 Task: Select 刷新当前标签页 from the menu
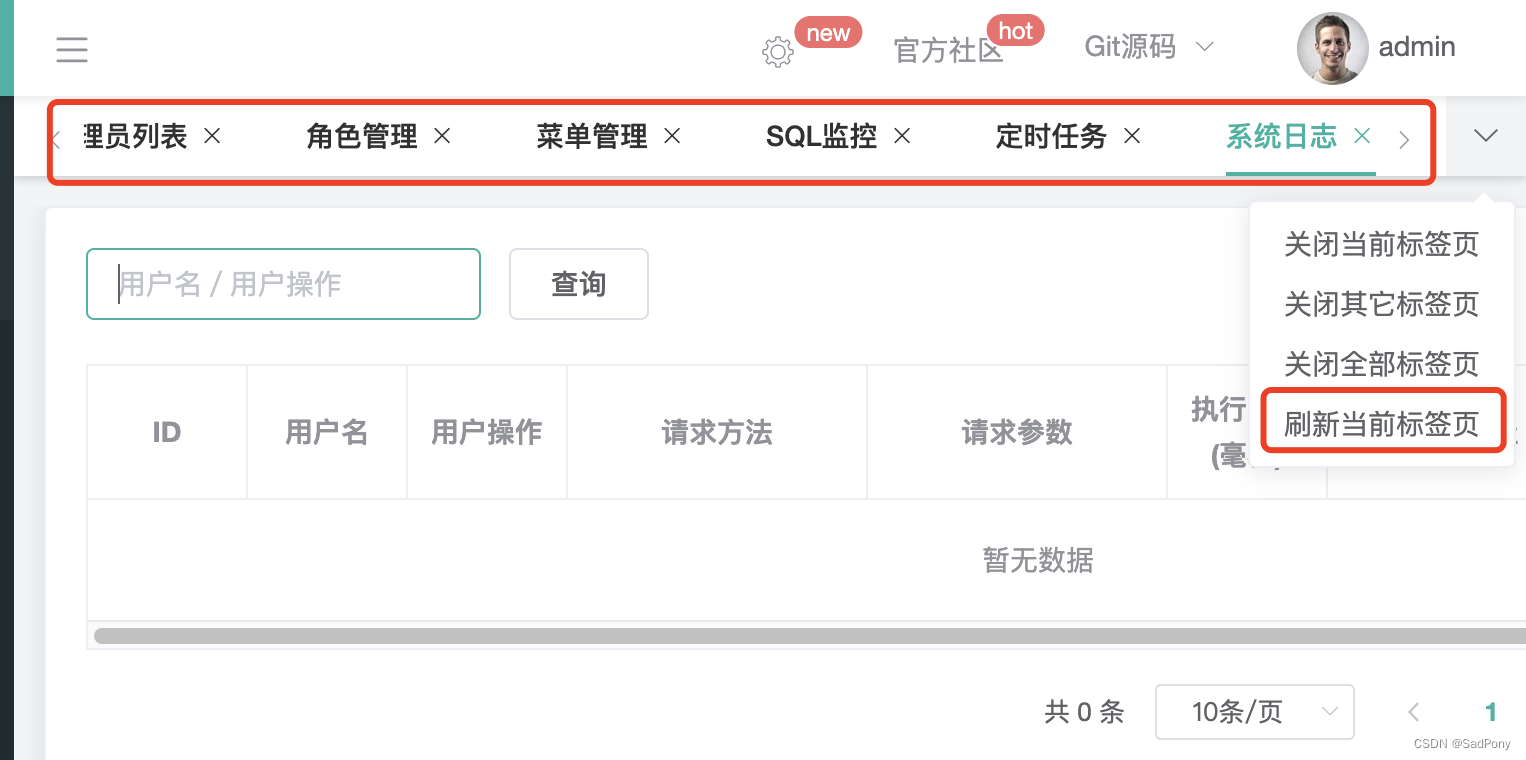1381,421
